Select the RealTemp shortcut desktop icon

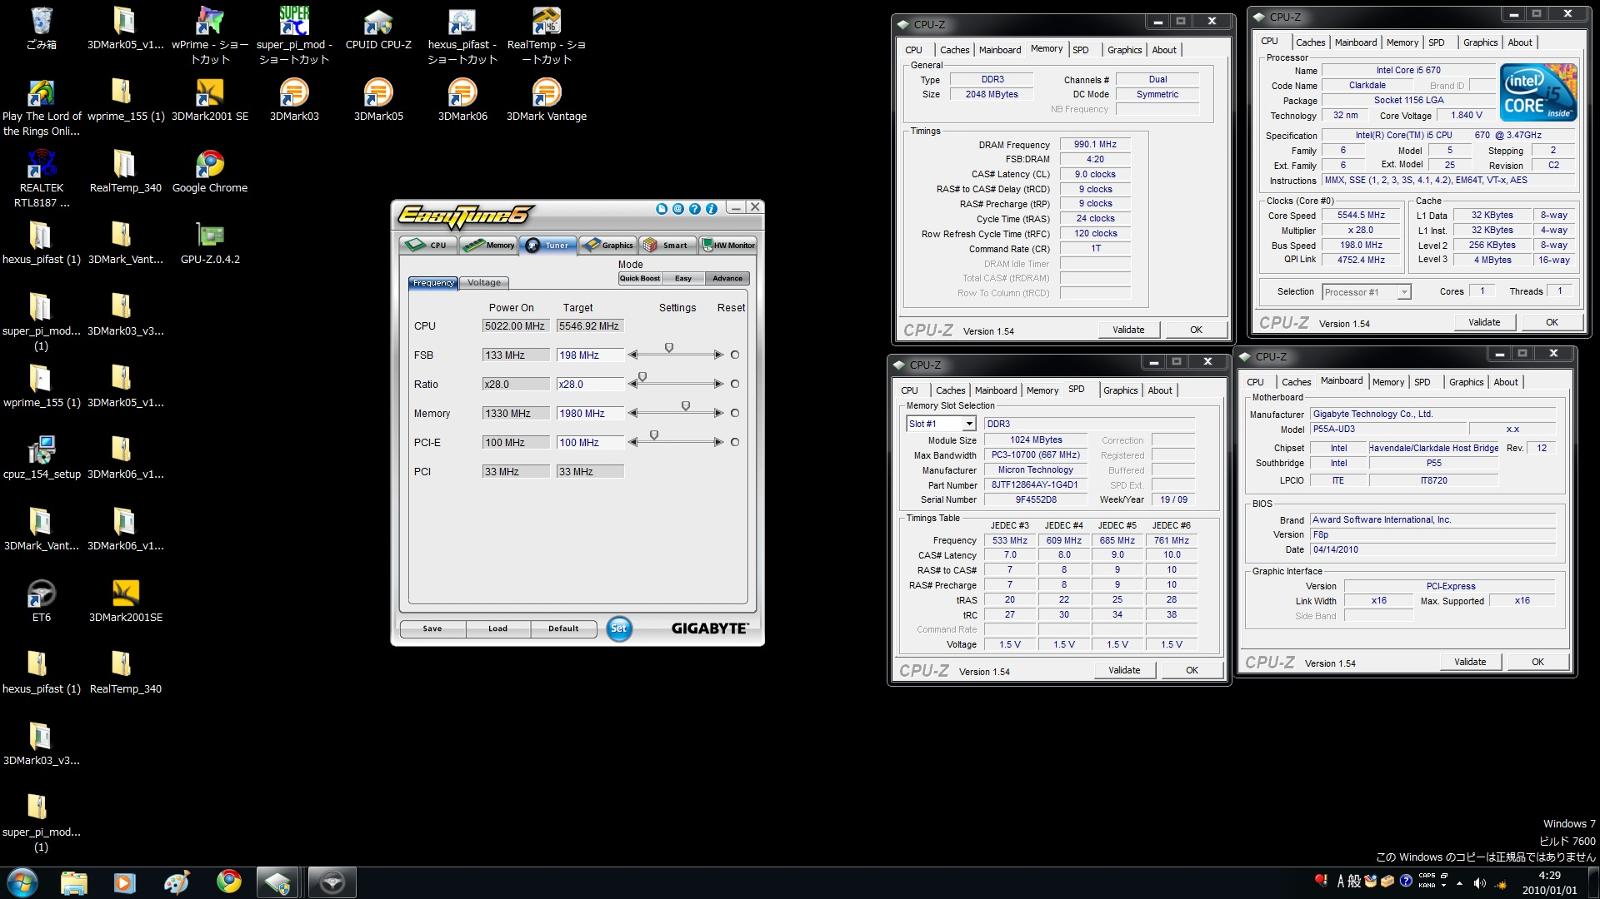click(x=546, y=35)
